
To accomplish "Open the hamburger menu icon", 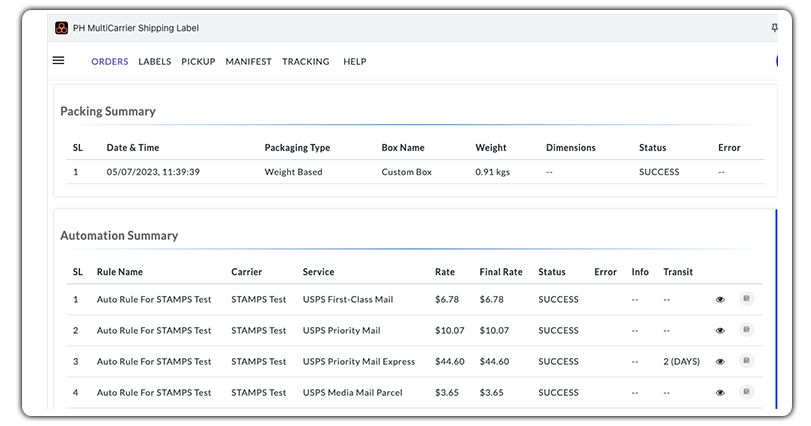I will [x=58, y=60].
